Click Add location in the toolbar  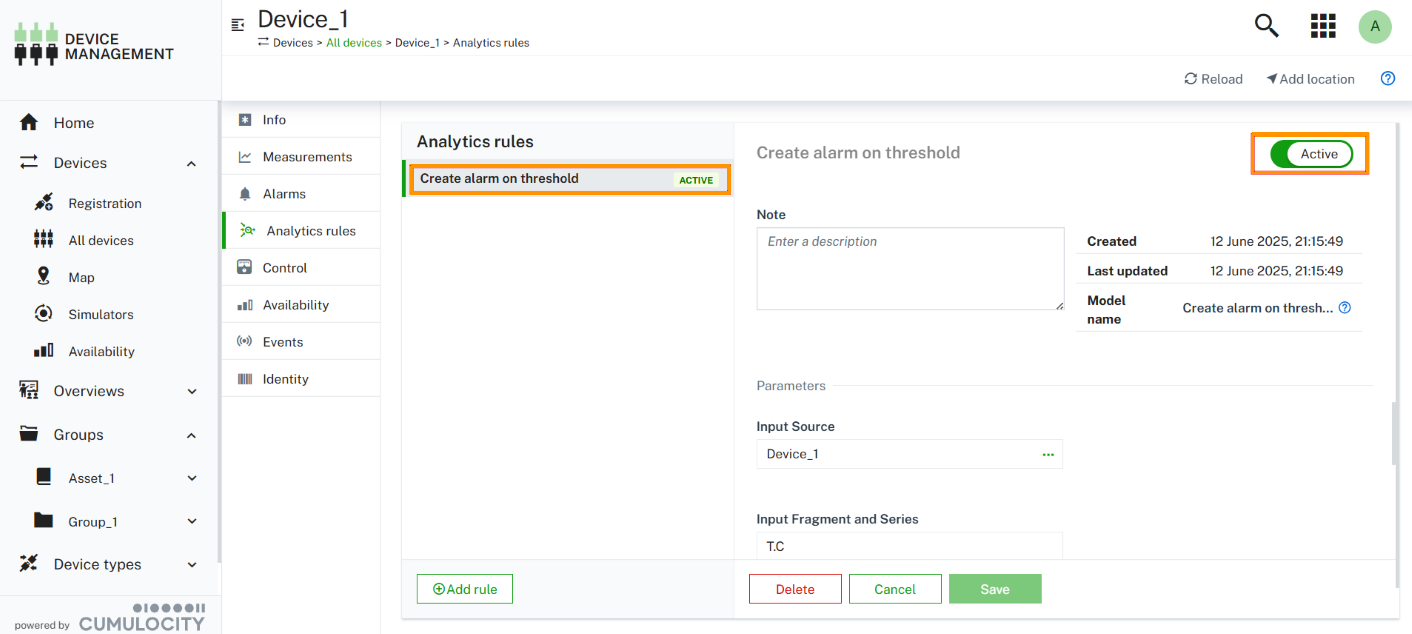(x=1310, y=79)
